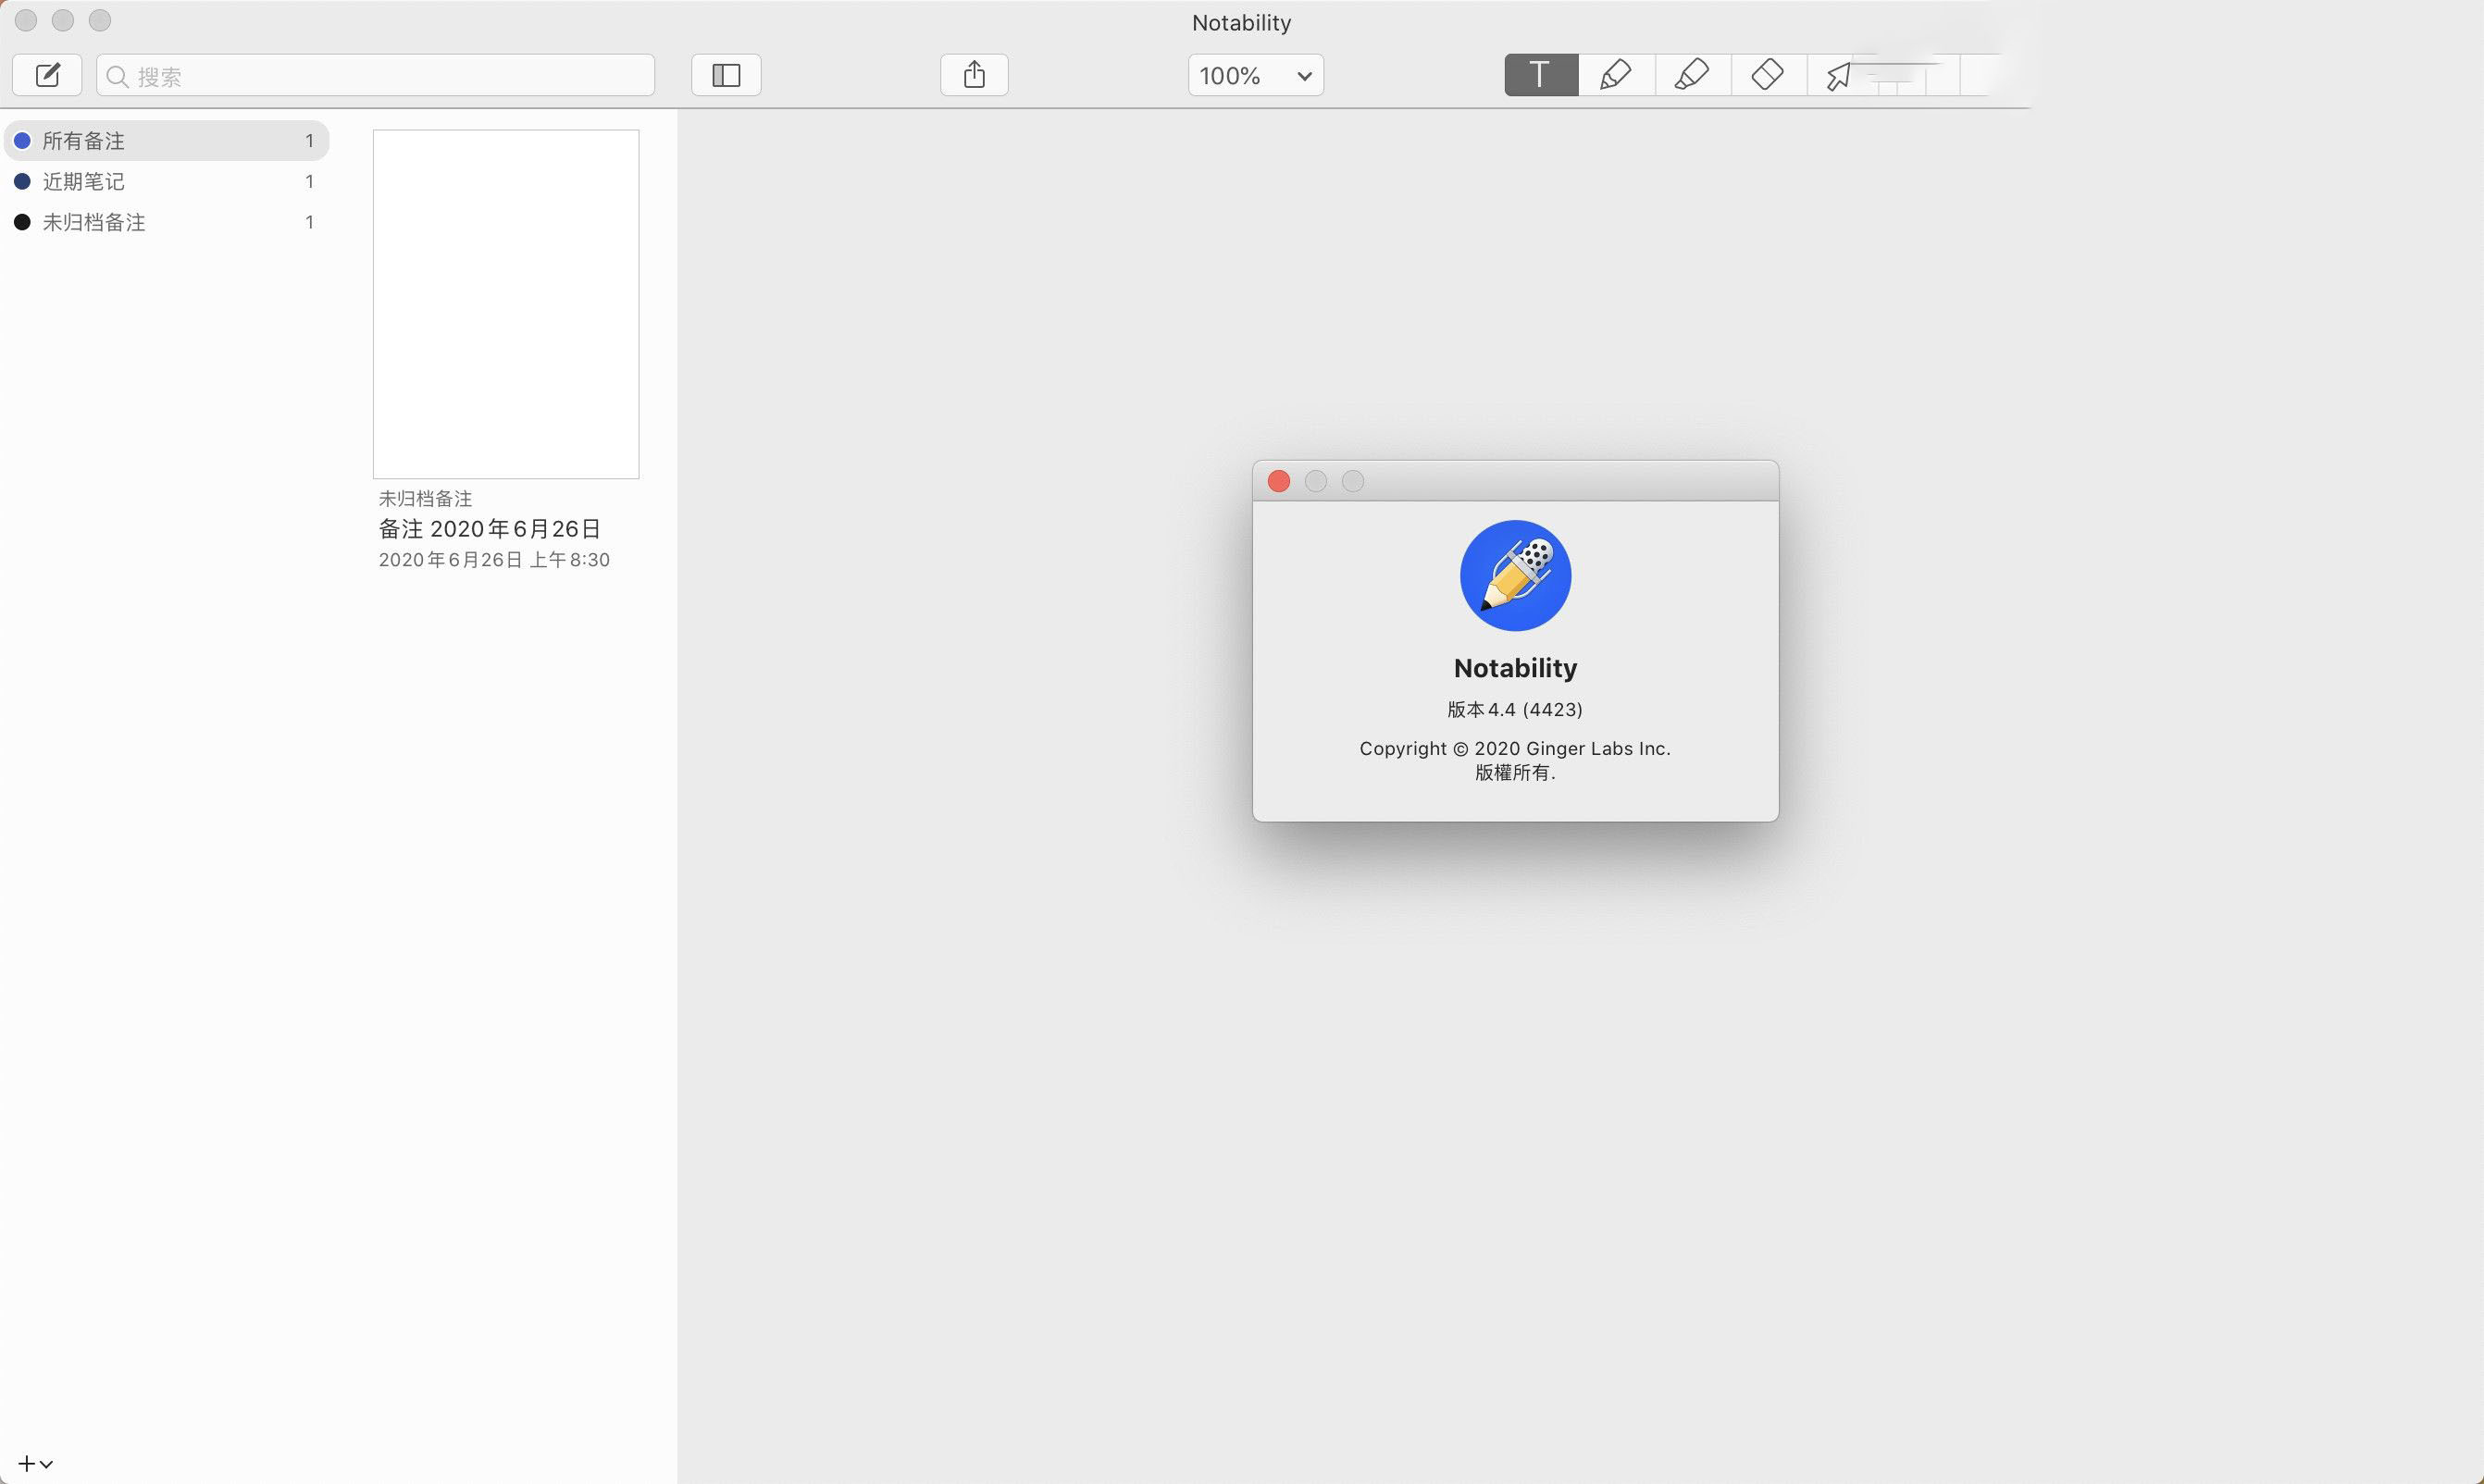Click the Notability window title
The image size is (2484, 1484).
[x=1241, y=22]
